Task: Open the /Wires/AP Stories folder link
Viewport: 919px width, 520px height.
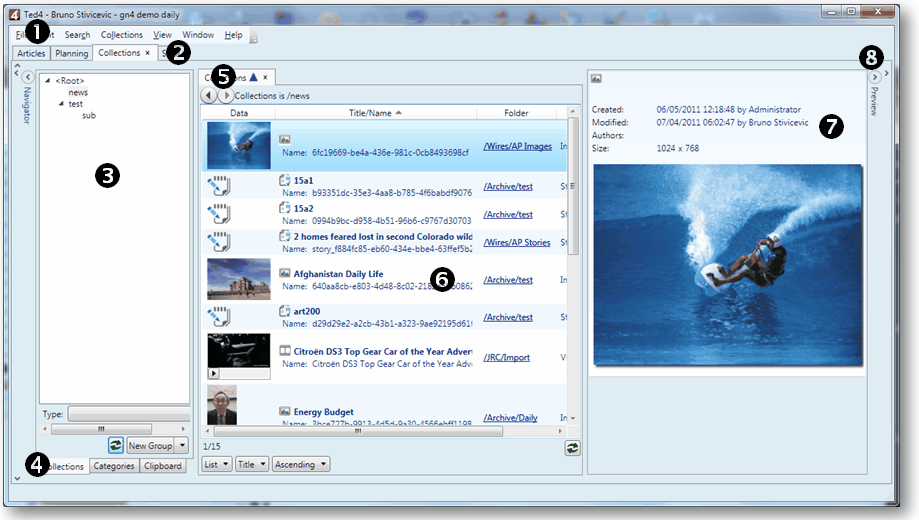Action: tap(517, 242)
